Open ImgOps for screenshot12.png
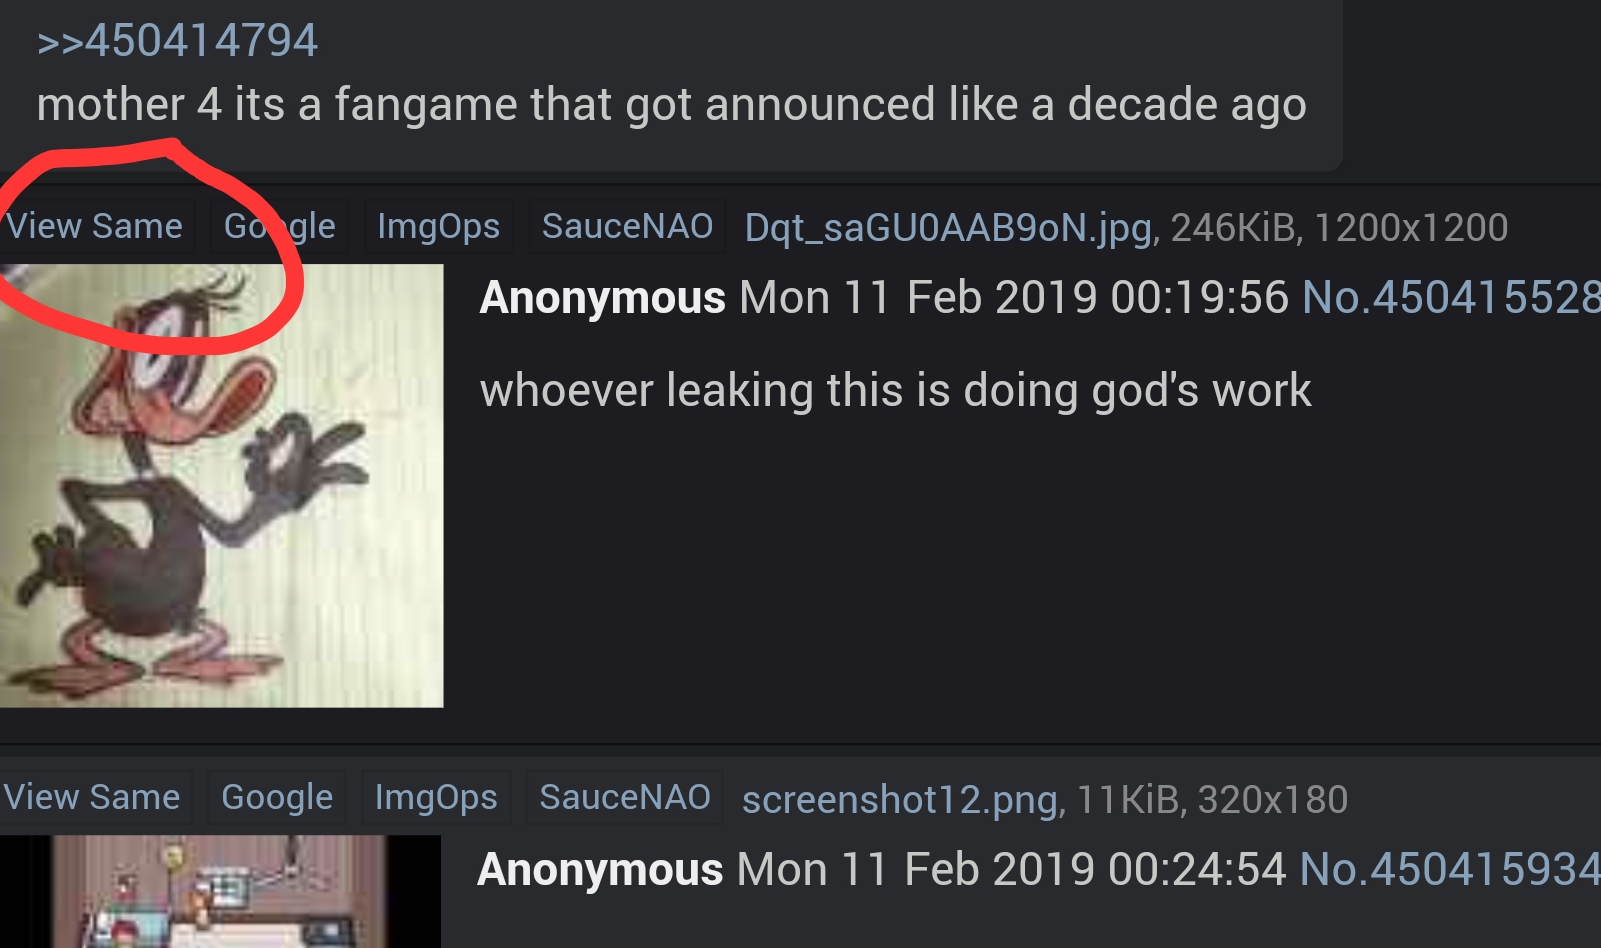 pos(436,798)
